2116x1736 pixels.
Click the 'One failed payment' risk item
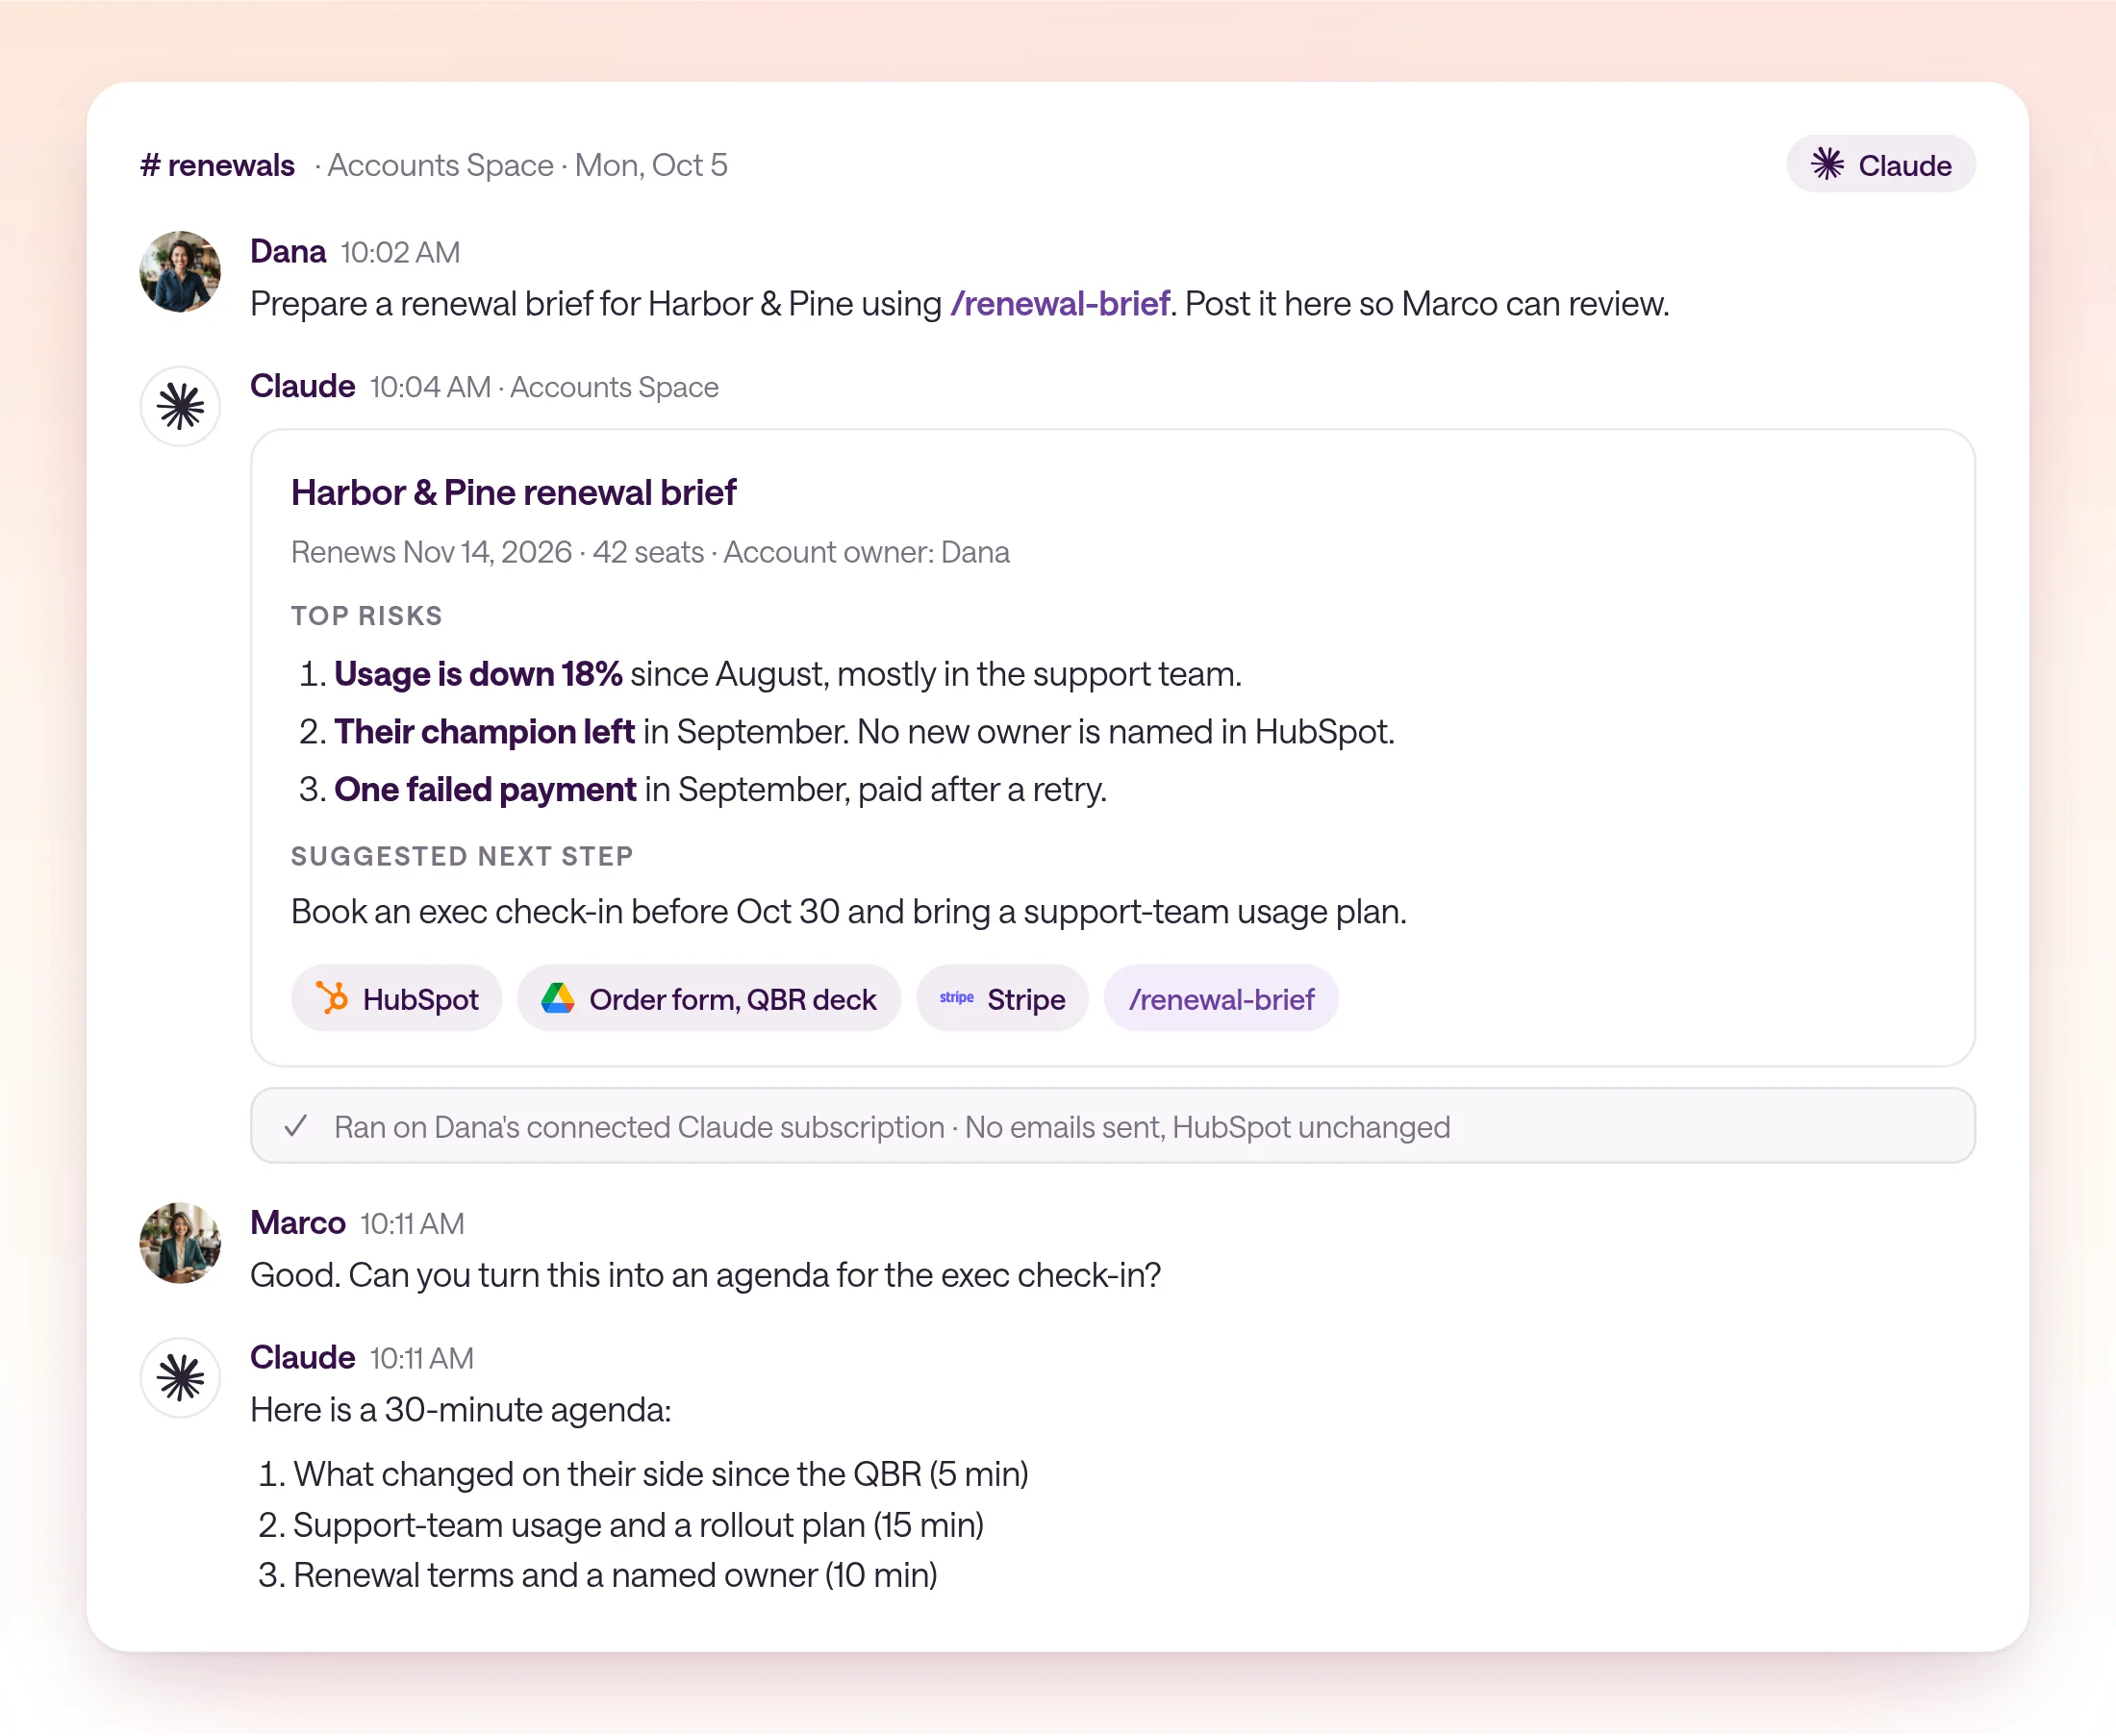click(703, 790)
